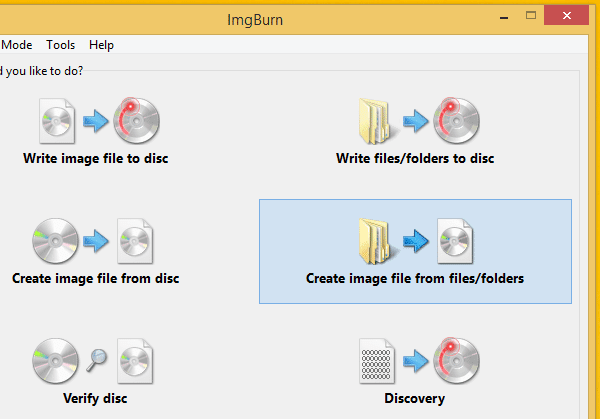Click image file icon in the highlighted files/folders option

(x=456, y=241)
